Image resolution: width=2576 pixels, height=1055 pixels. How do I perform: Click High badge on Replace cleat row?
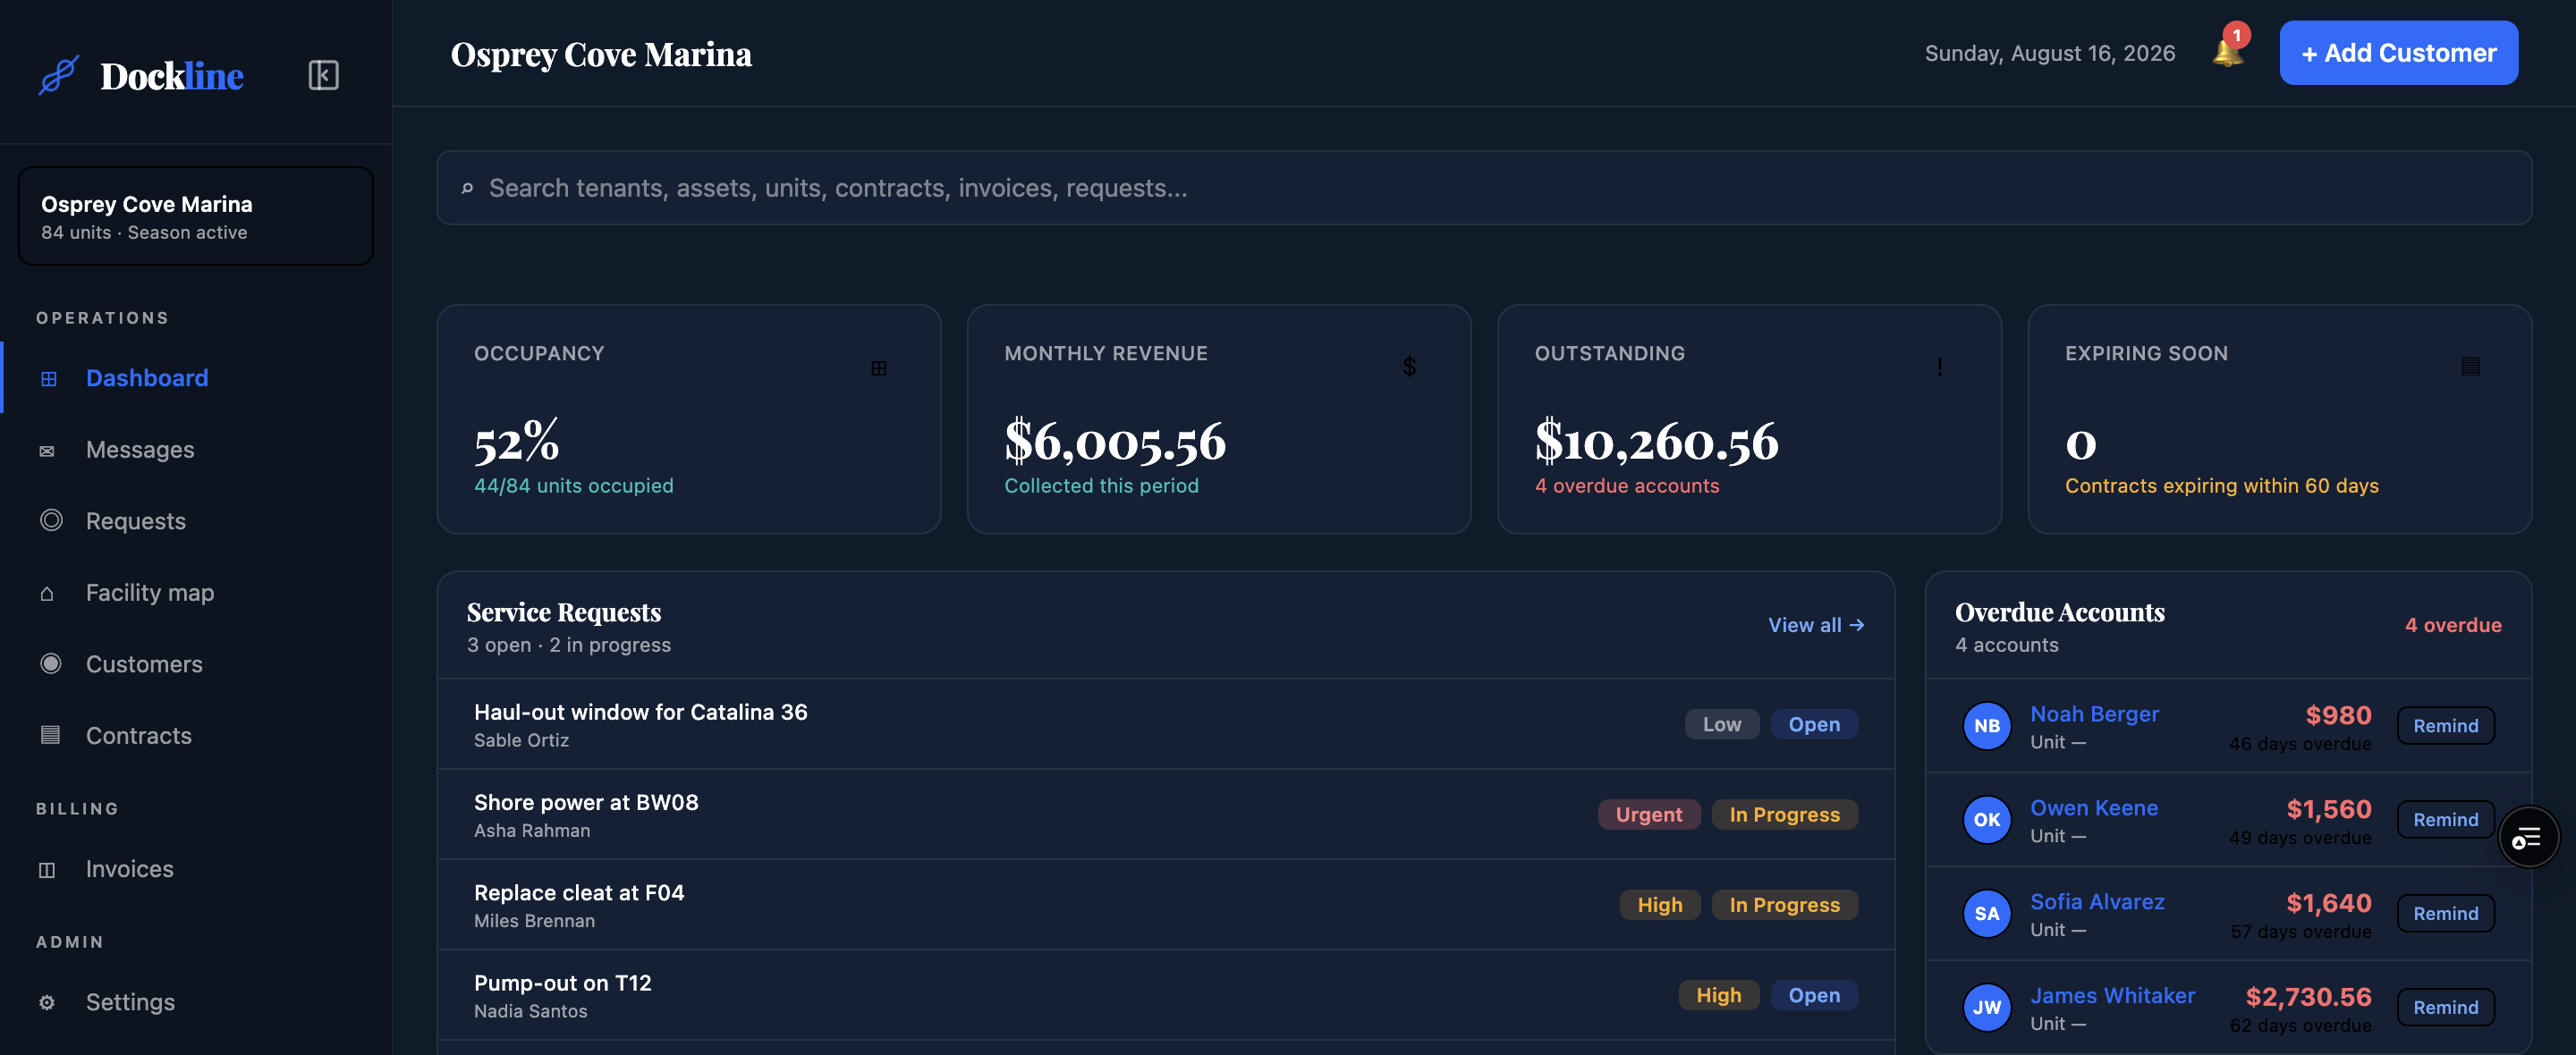tap(1659, 905)
